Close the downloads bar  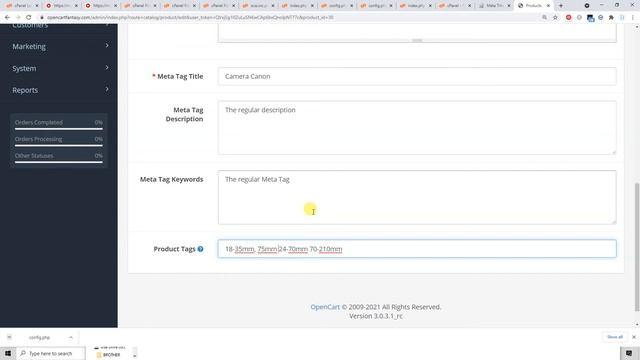click(x=634, y=337)
